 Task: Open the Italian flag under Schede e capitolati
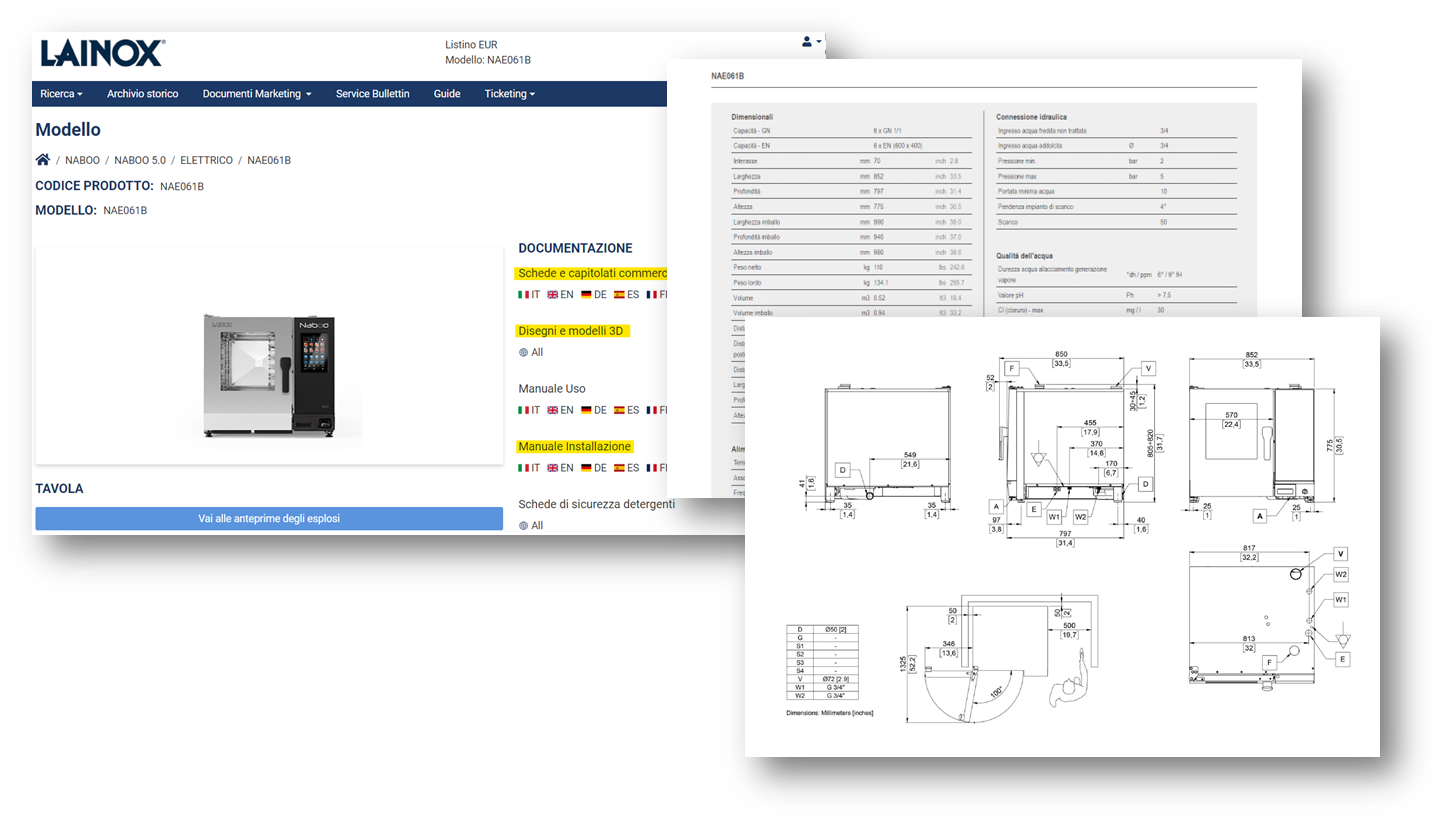click(529, 295)
